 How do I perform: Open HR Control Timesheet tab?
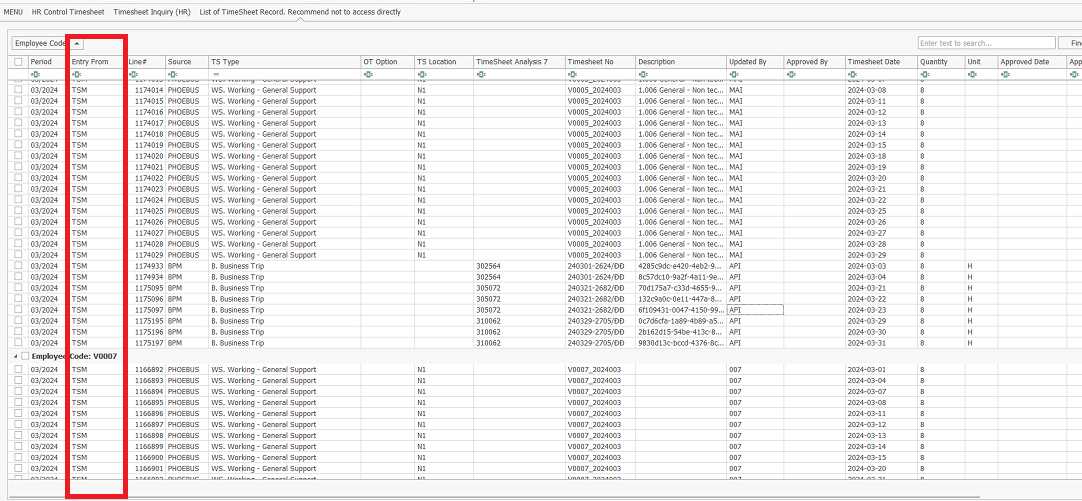tap(68, 11)
